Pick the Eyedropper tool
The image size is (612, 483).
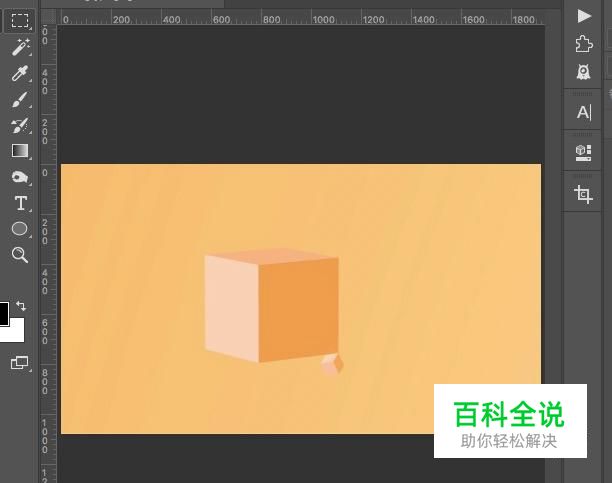click(20, 73)
